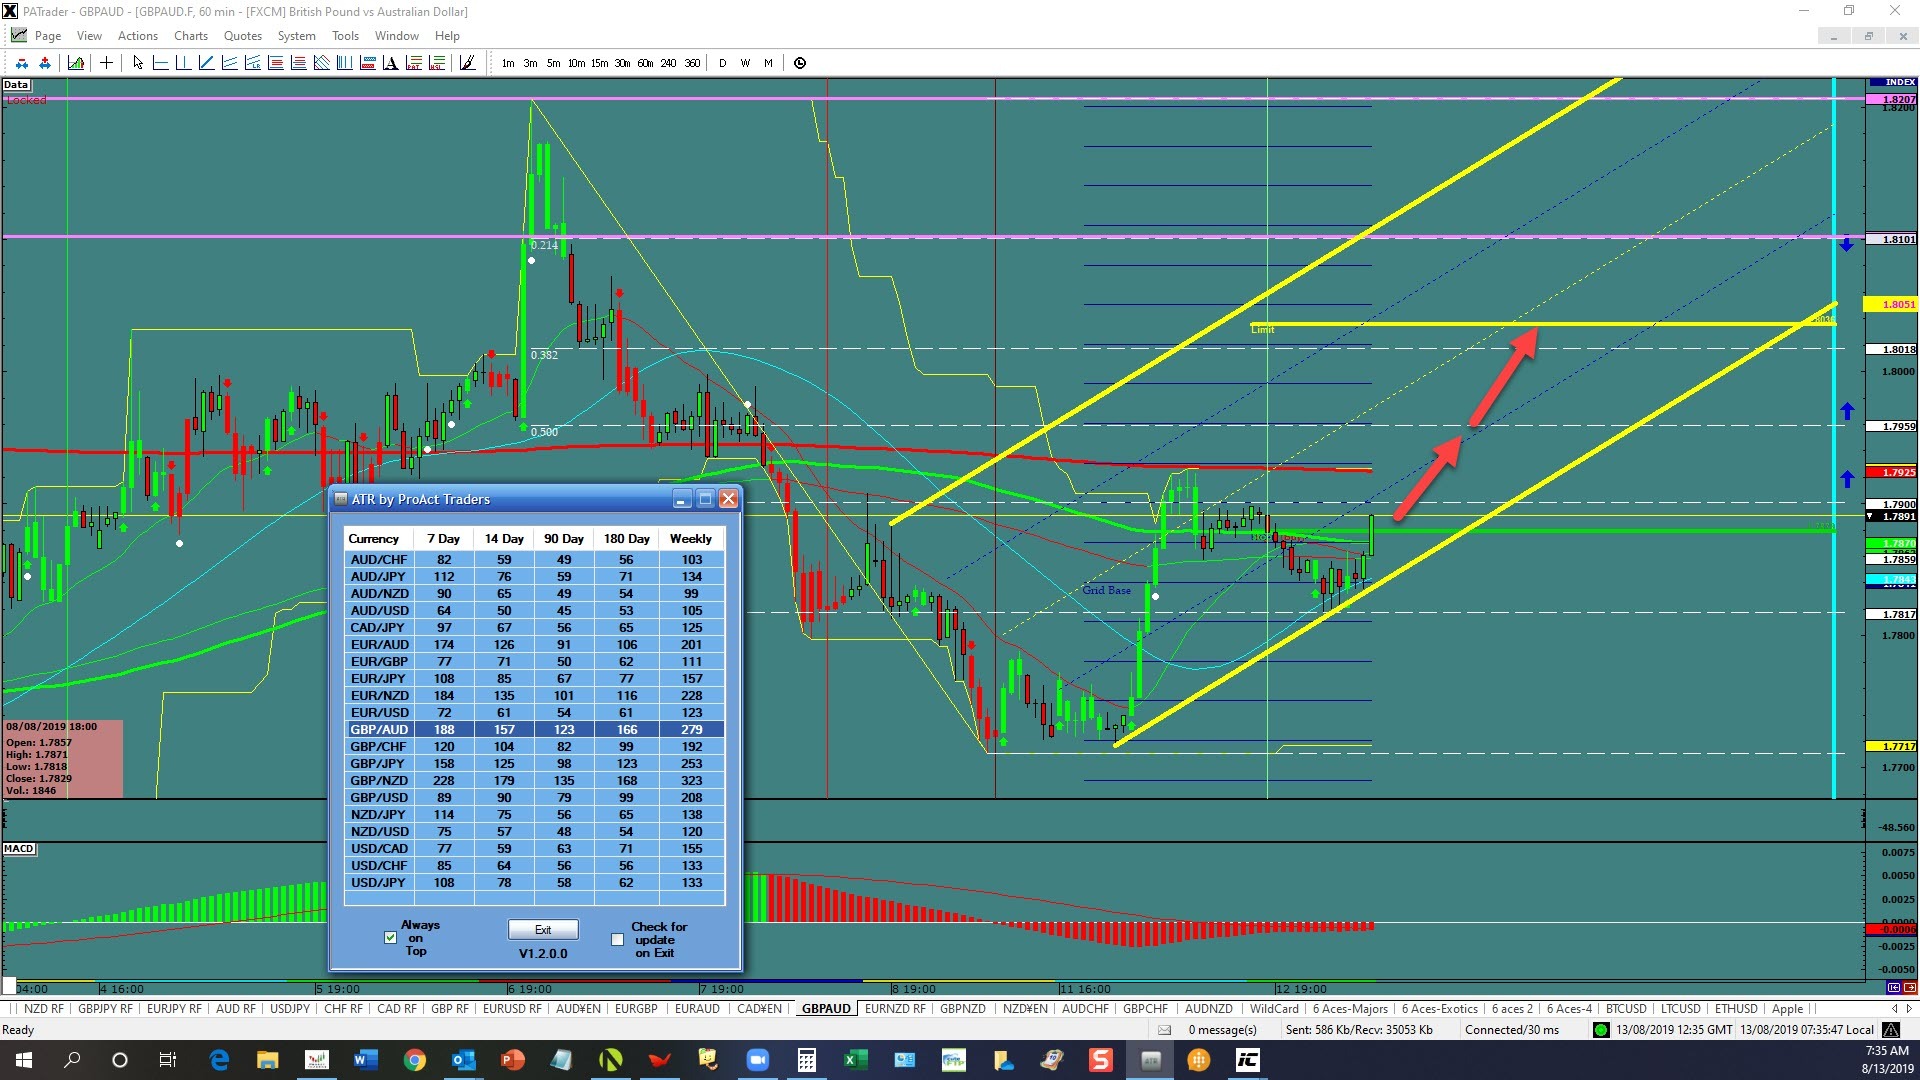Pick the drawing brush tool
1920x1080 pixels.
[467, 63]
